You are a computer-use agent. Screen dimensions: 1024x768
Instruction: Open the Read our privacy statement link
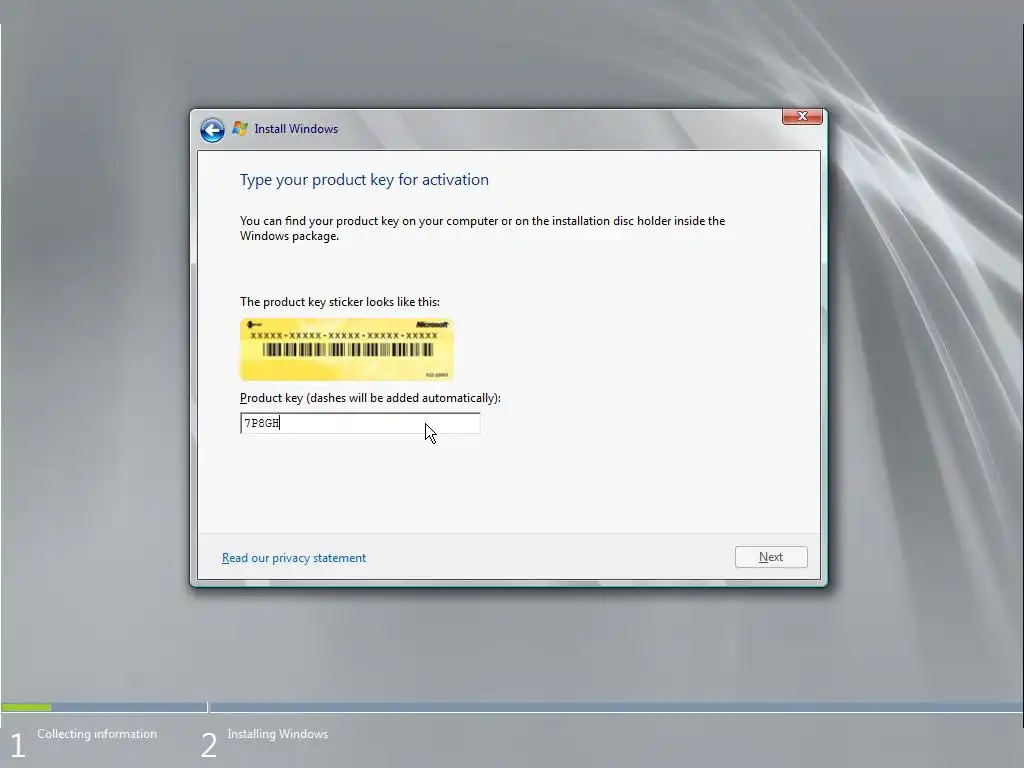[294, 558]
